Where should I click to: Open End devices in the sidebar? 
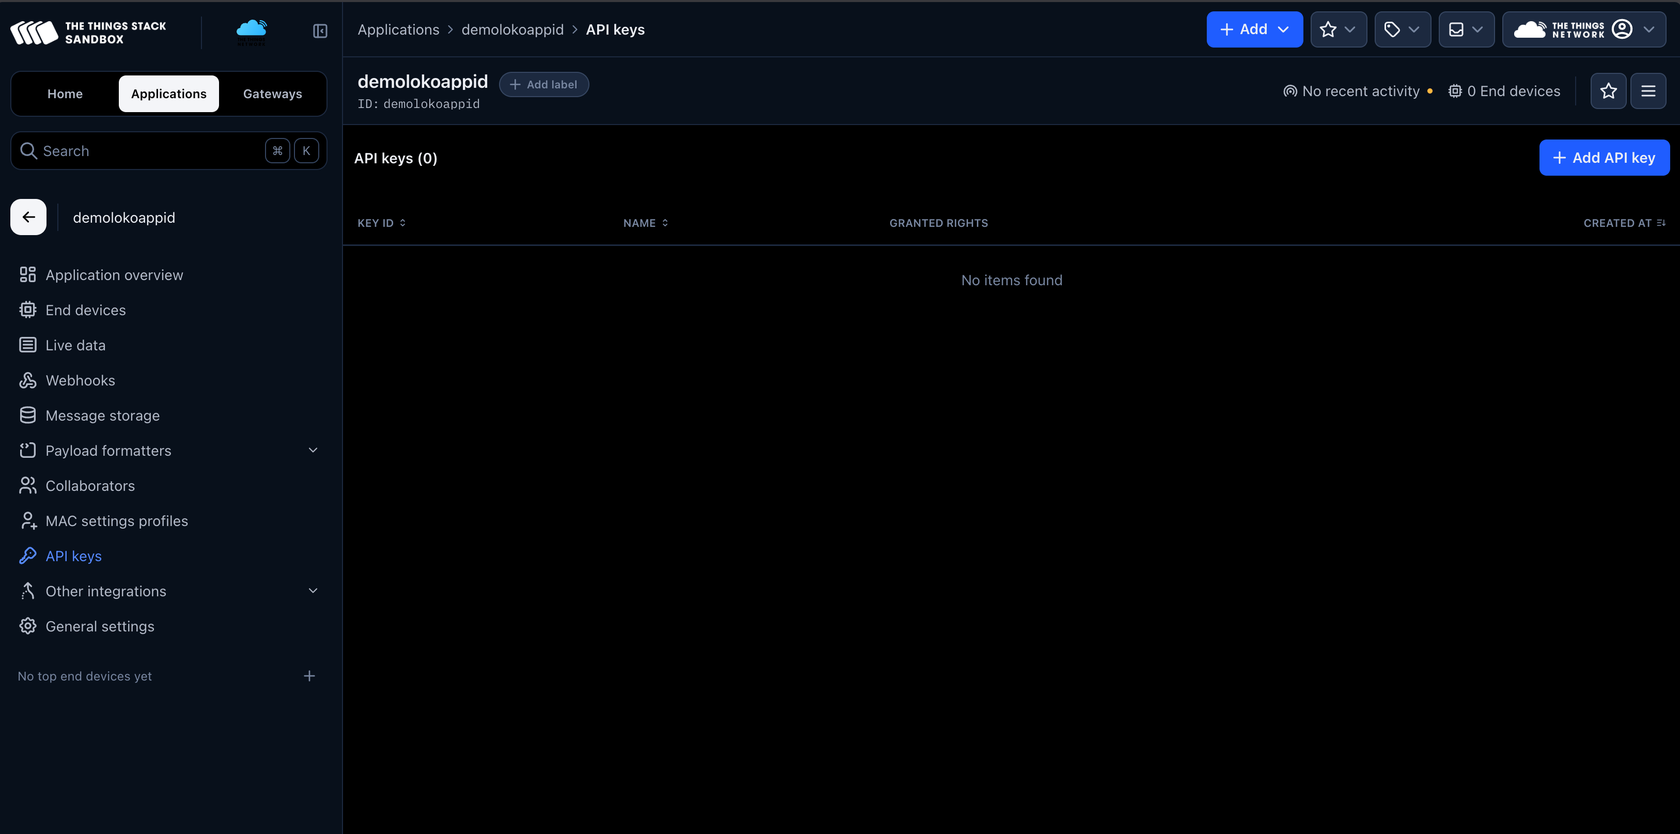(169, 310)
